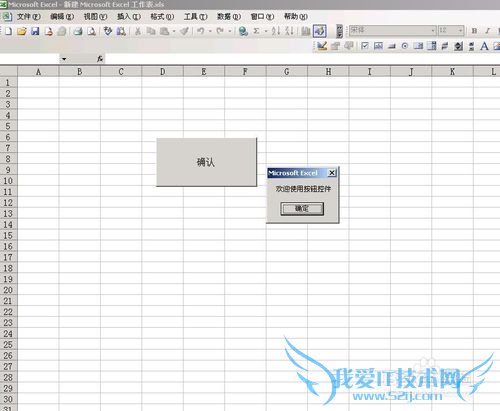Open the 格式 (Format) menu

(162, 16)
